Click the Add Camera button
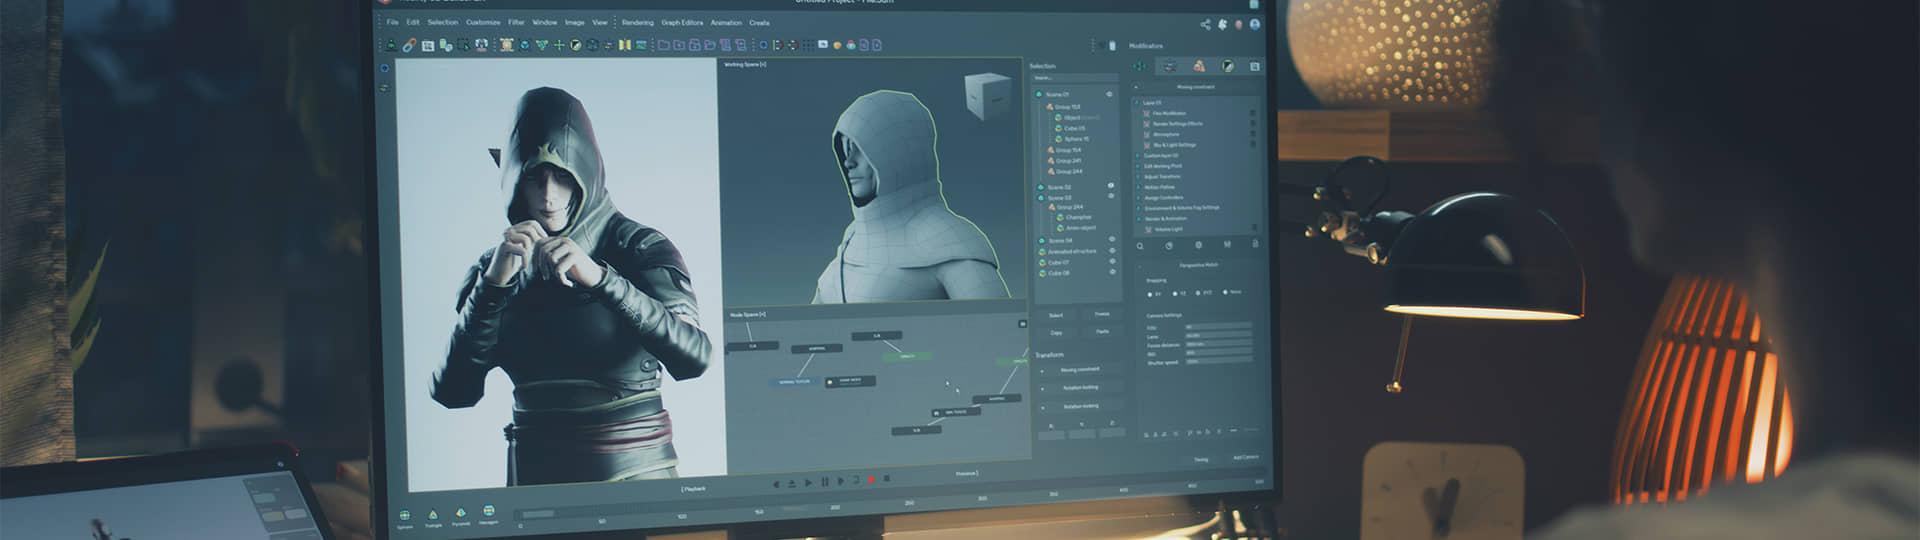Viewport: 1920px width, 540px height. (1246, 457)
